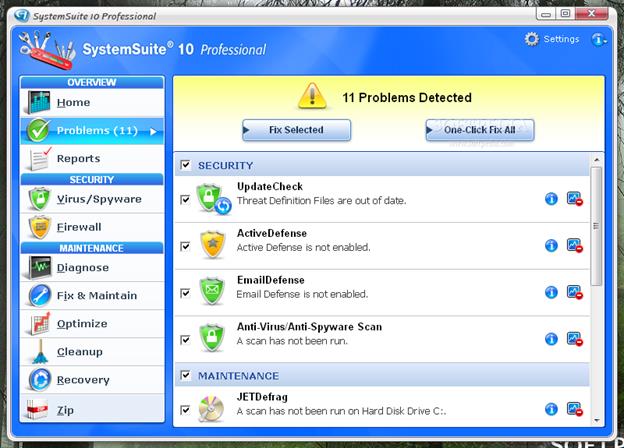Click the yellow warning triangle icon

click(x=312, y=96)
